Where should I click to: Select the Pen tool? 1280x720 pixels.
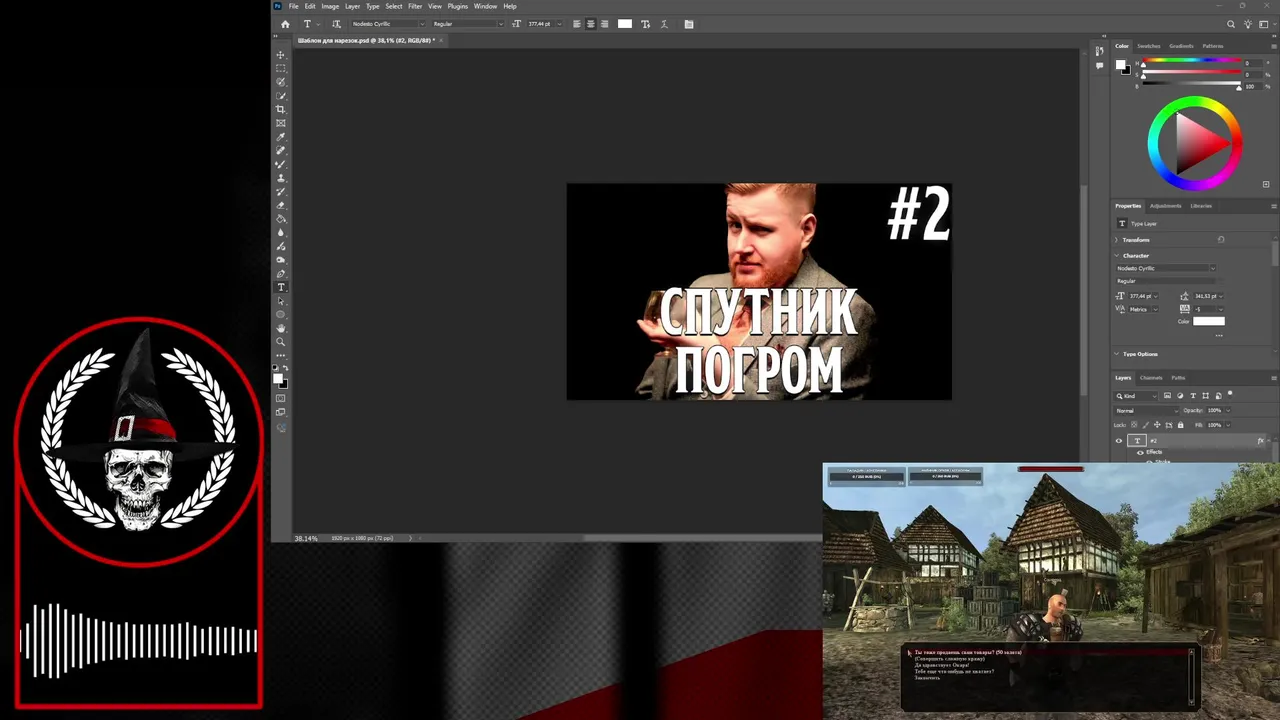280,273
